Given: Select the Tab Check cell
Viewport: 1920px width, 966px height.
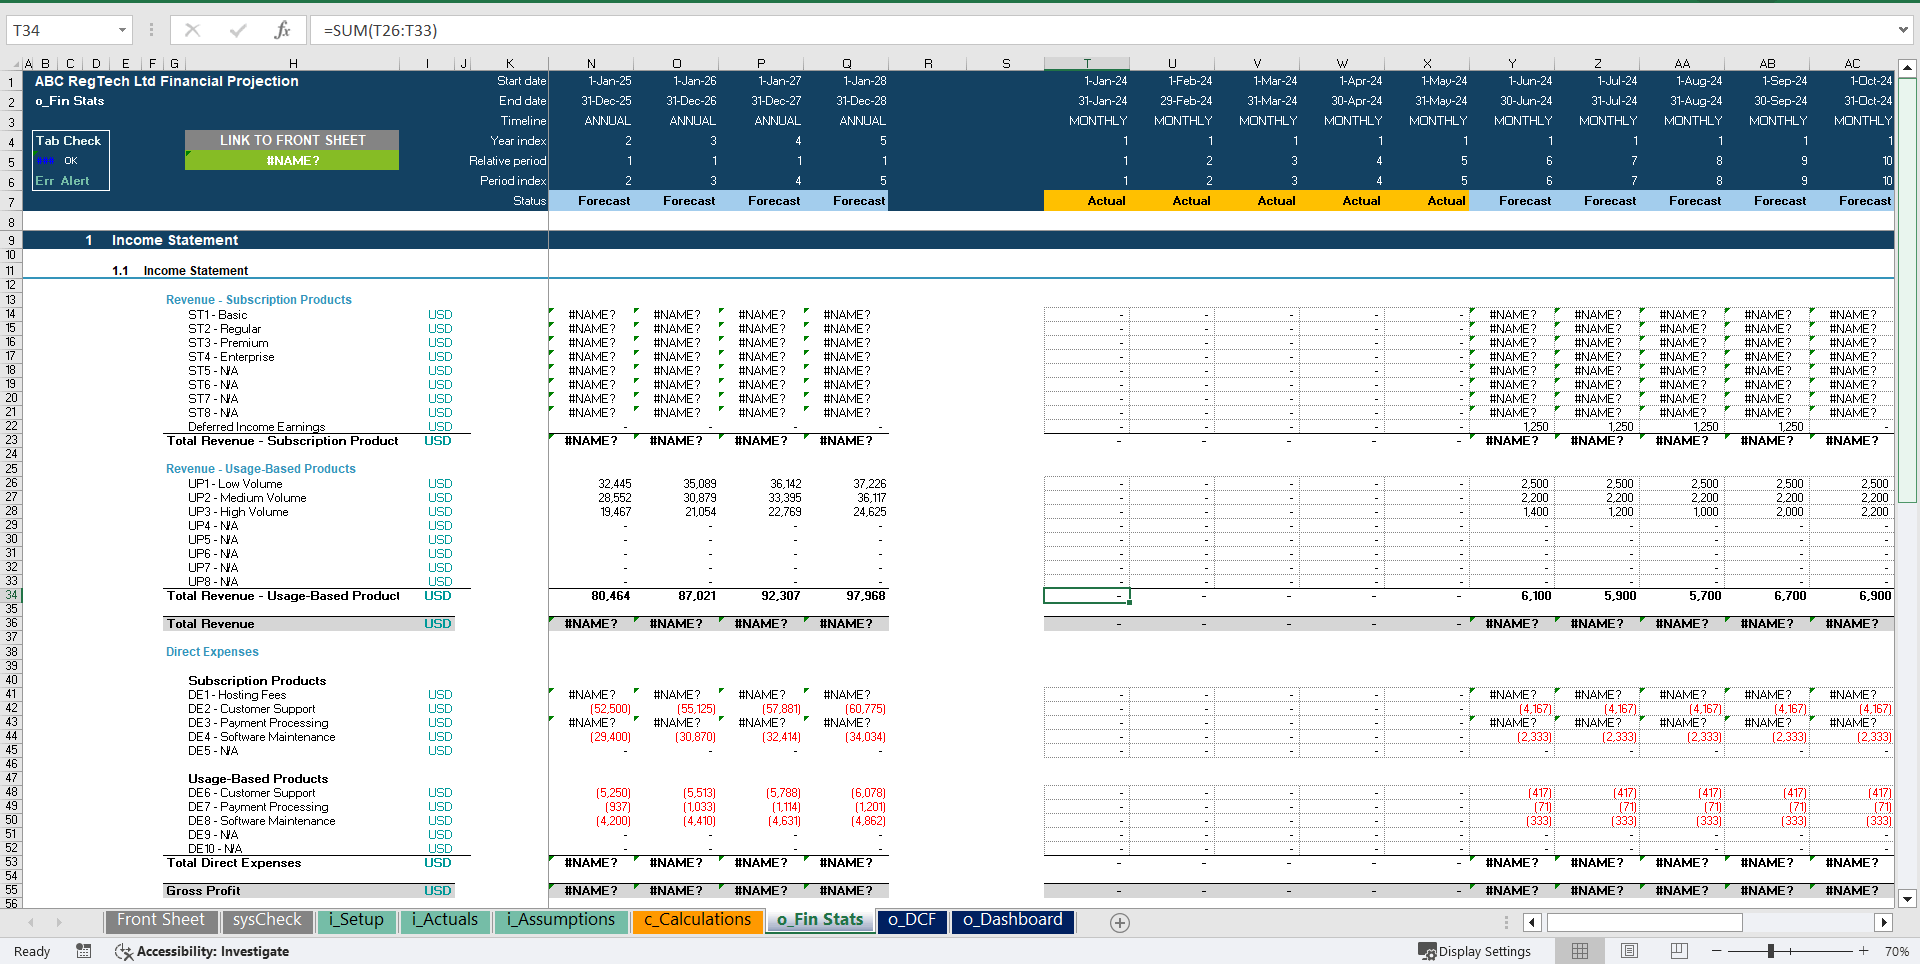Looking at the screenshot, I should point(68,141).
